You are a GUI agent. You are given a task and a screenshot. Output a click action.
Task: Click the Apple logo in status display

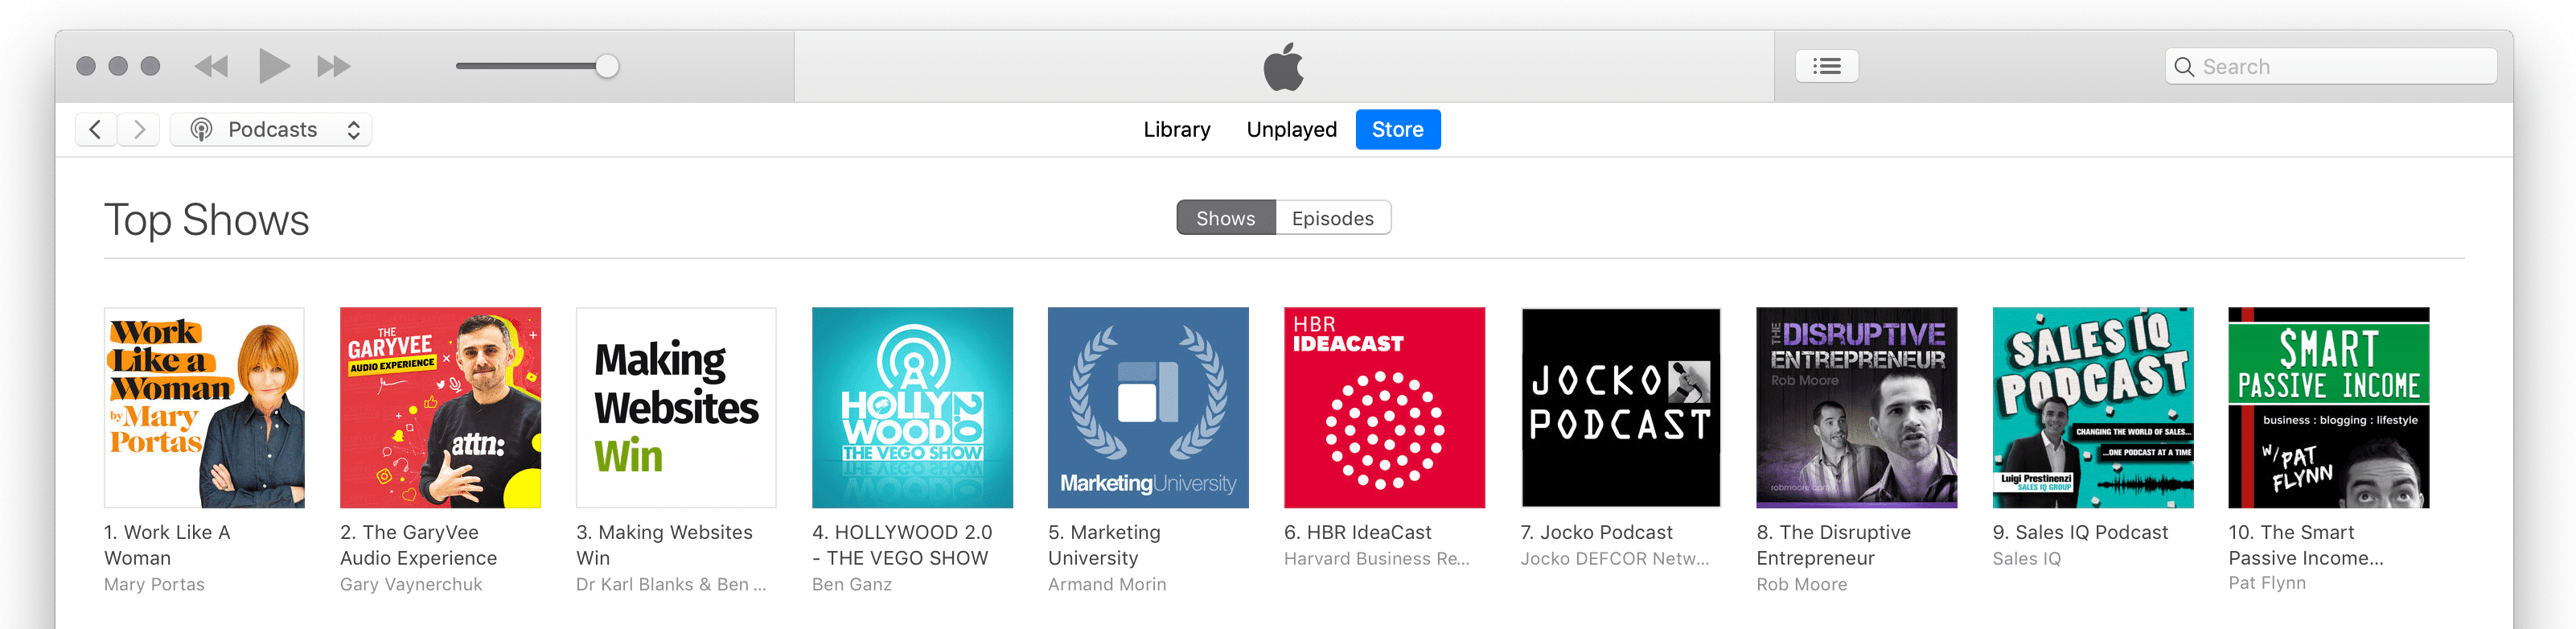click(x=1284, y=66)
